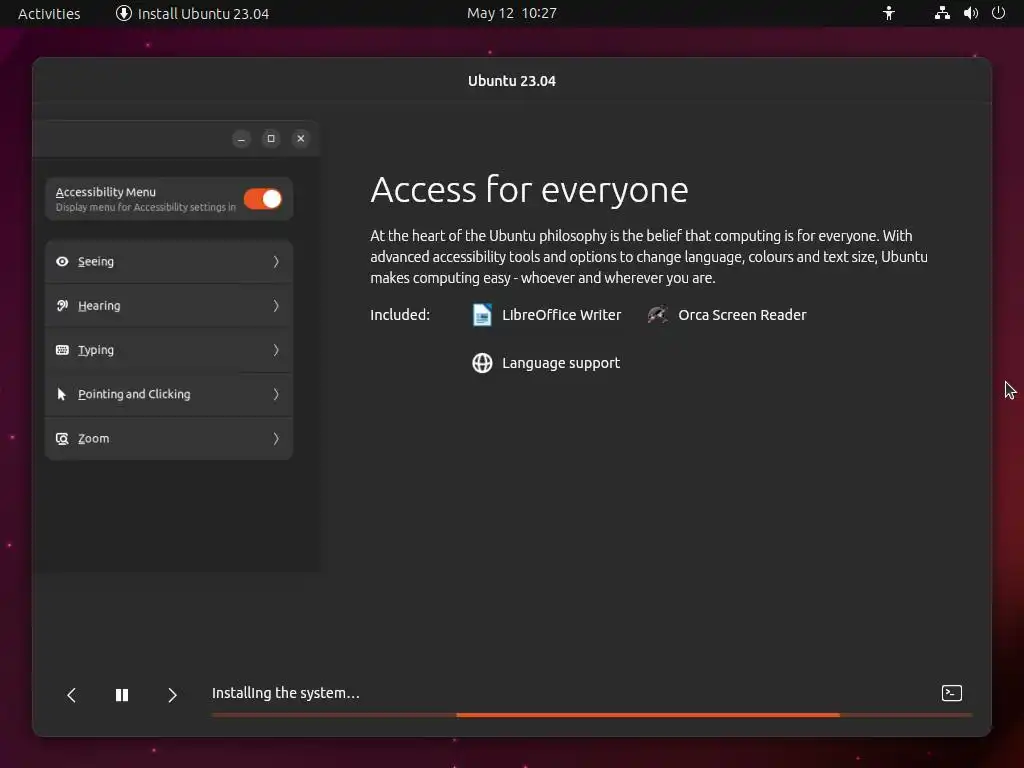
Task: Show the installer terminal log
Action: [952, 693]
